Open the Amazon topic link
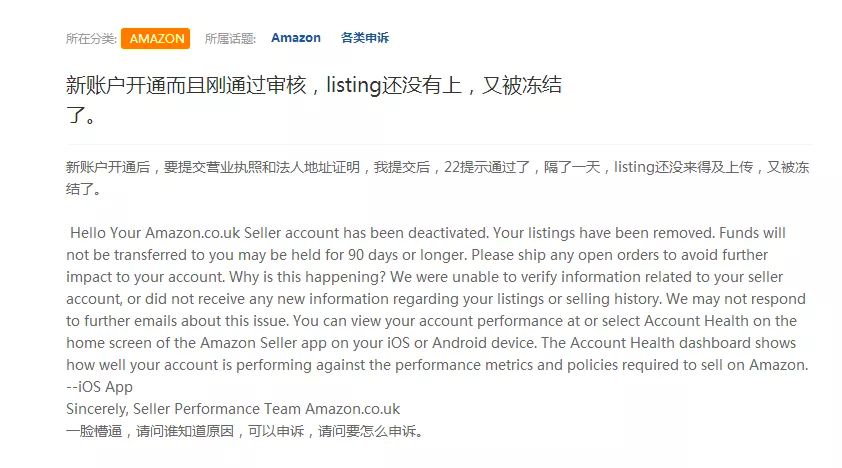 click(296, 38)
